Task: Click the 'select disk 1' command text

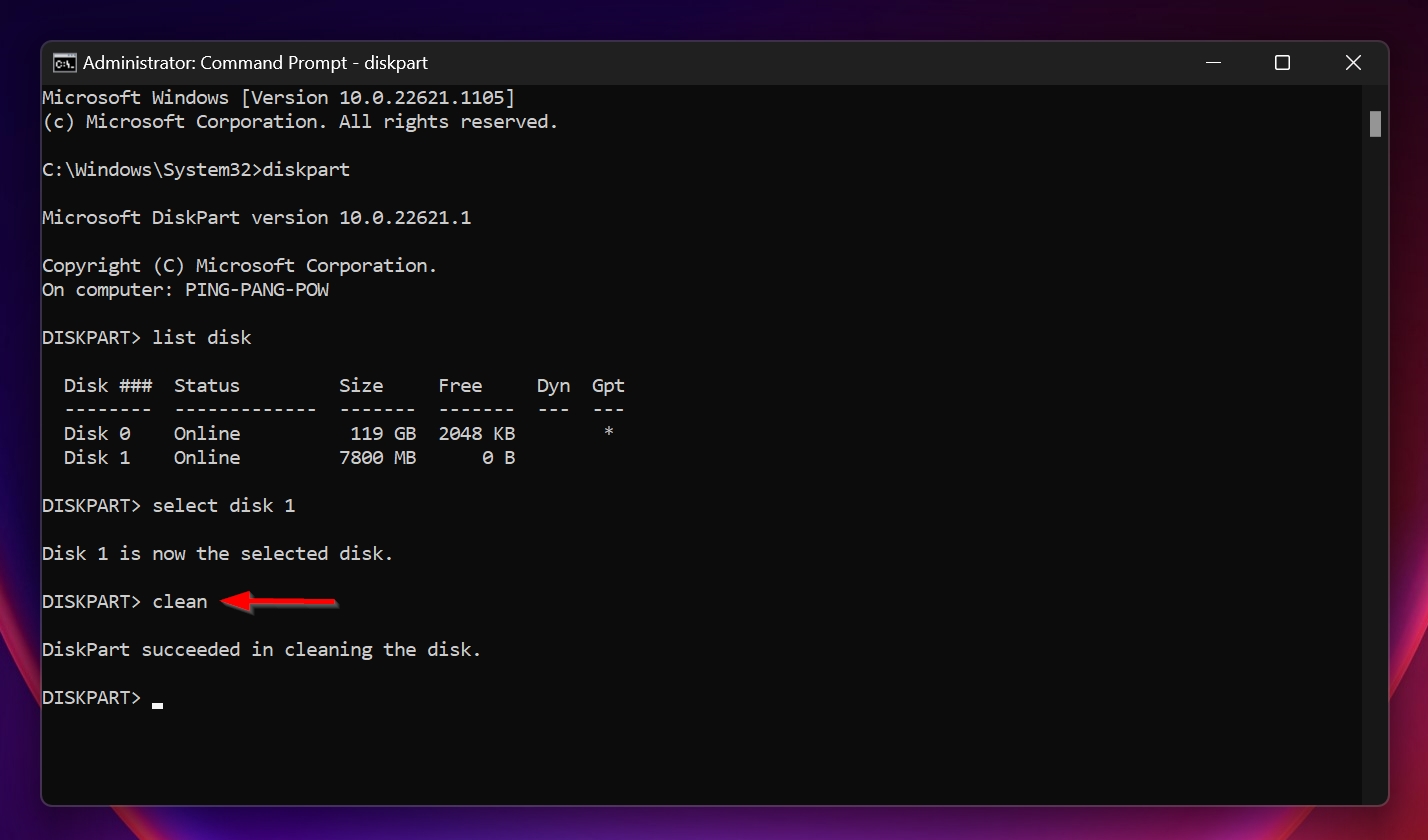Action: [224, 506]
